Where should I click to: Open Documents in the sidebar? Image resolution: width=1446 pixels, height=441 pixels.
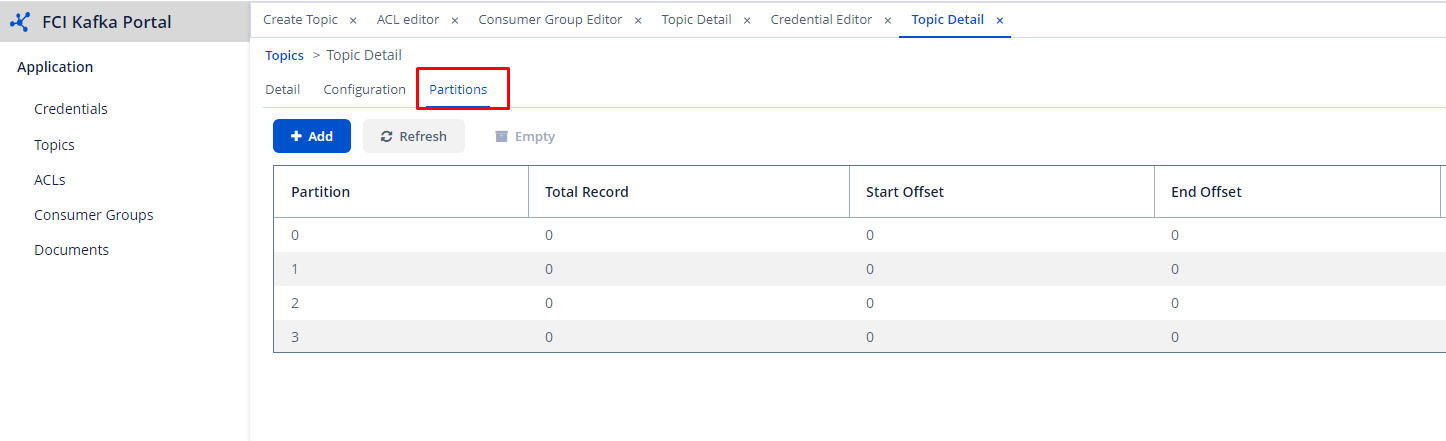tap(71, 250)
